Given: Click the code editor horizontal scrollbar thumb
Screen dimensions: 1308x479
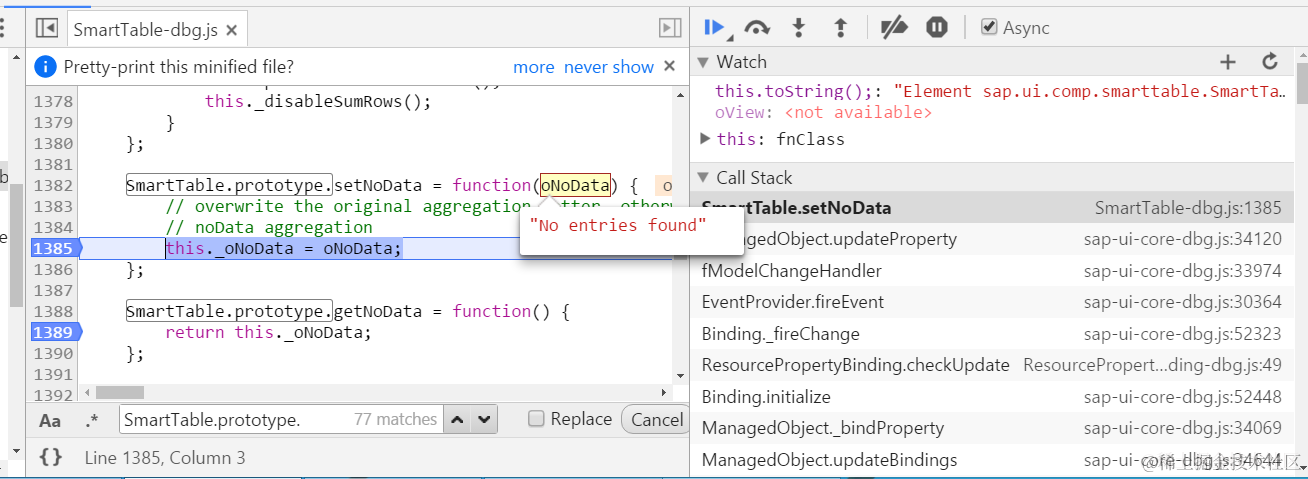Looking at the screenshot, I should (x=120, y=393).
